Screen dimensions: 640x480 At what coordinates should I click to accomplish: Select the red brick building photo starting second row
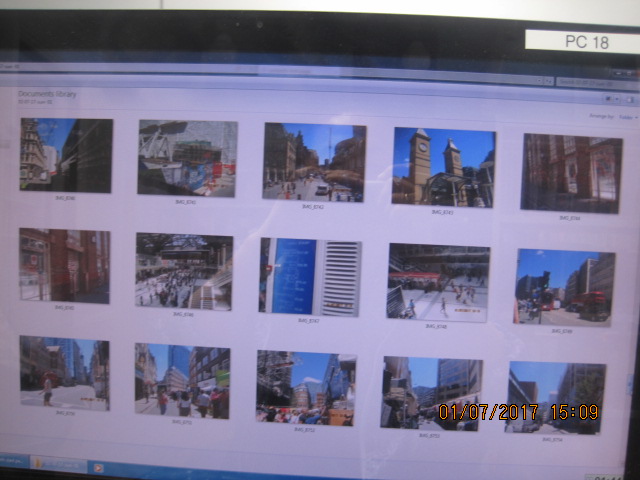64,266
